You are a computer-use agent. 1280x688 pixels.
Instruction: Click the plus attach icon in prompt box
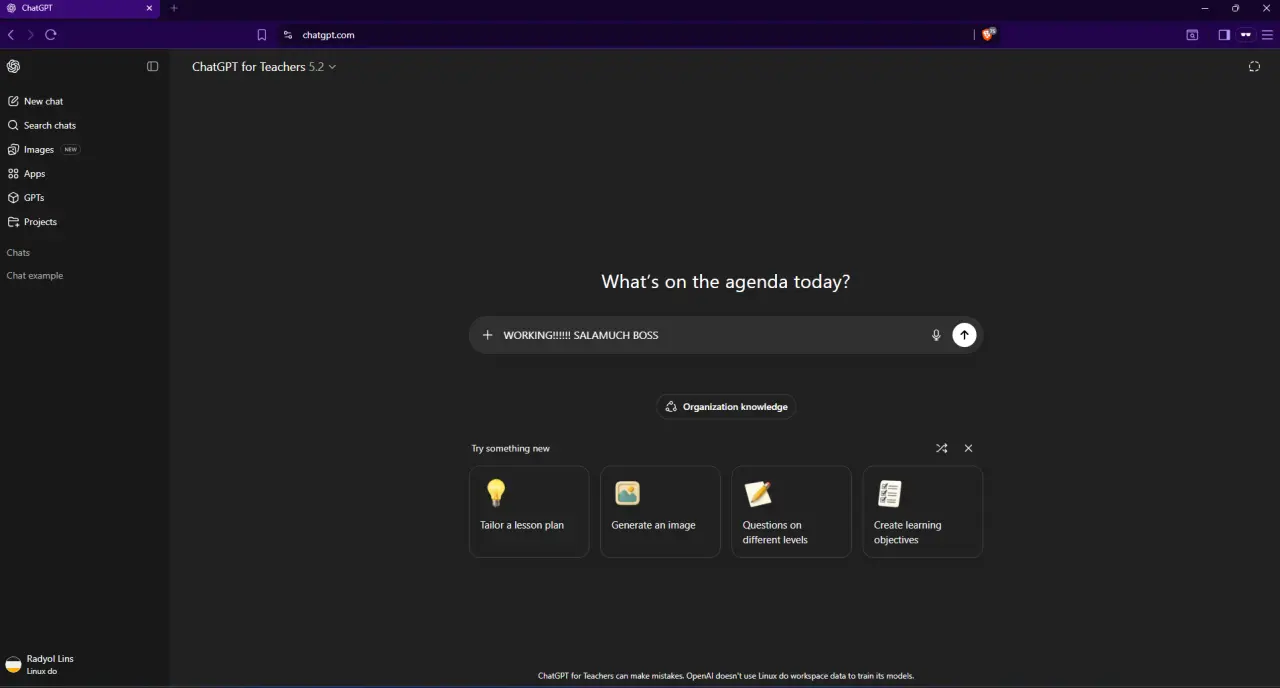pyautogui.click(x=487, y=335)
